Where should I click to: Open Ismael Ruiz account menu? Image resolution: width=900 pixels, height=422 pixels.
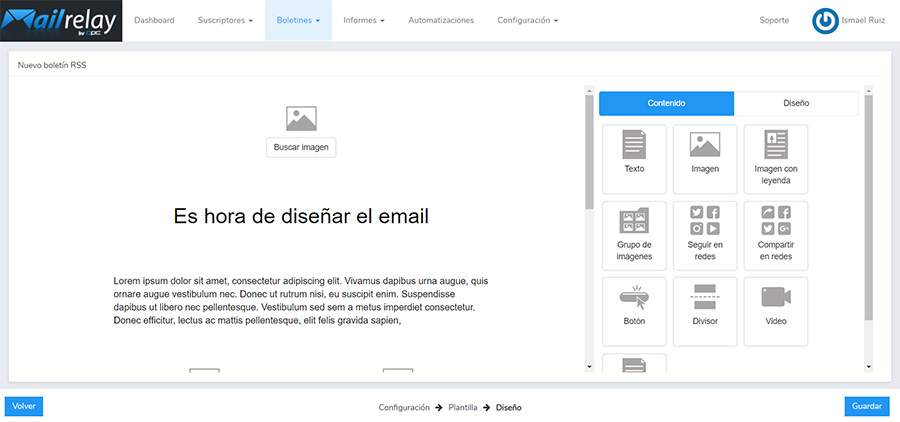pyautogui.click(x=863, y=20)
